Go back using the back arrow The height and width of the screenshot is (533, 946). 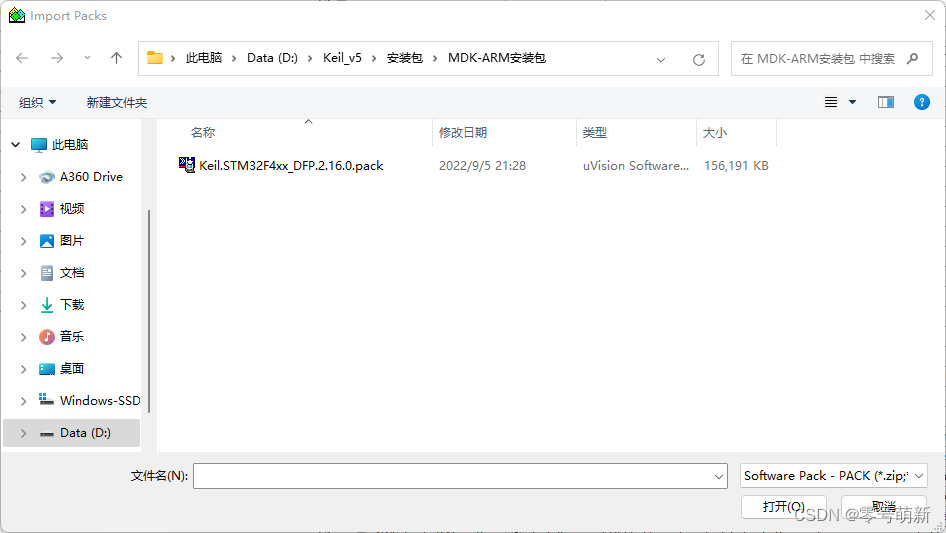(22, 58)
